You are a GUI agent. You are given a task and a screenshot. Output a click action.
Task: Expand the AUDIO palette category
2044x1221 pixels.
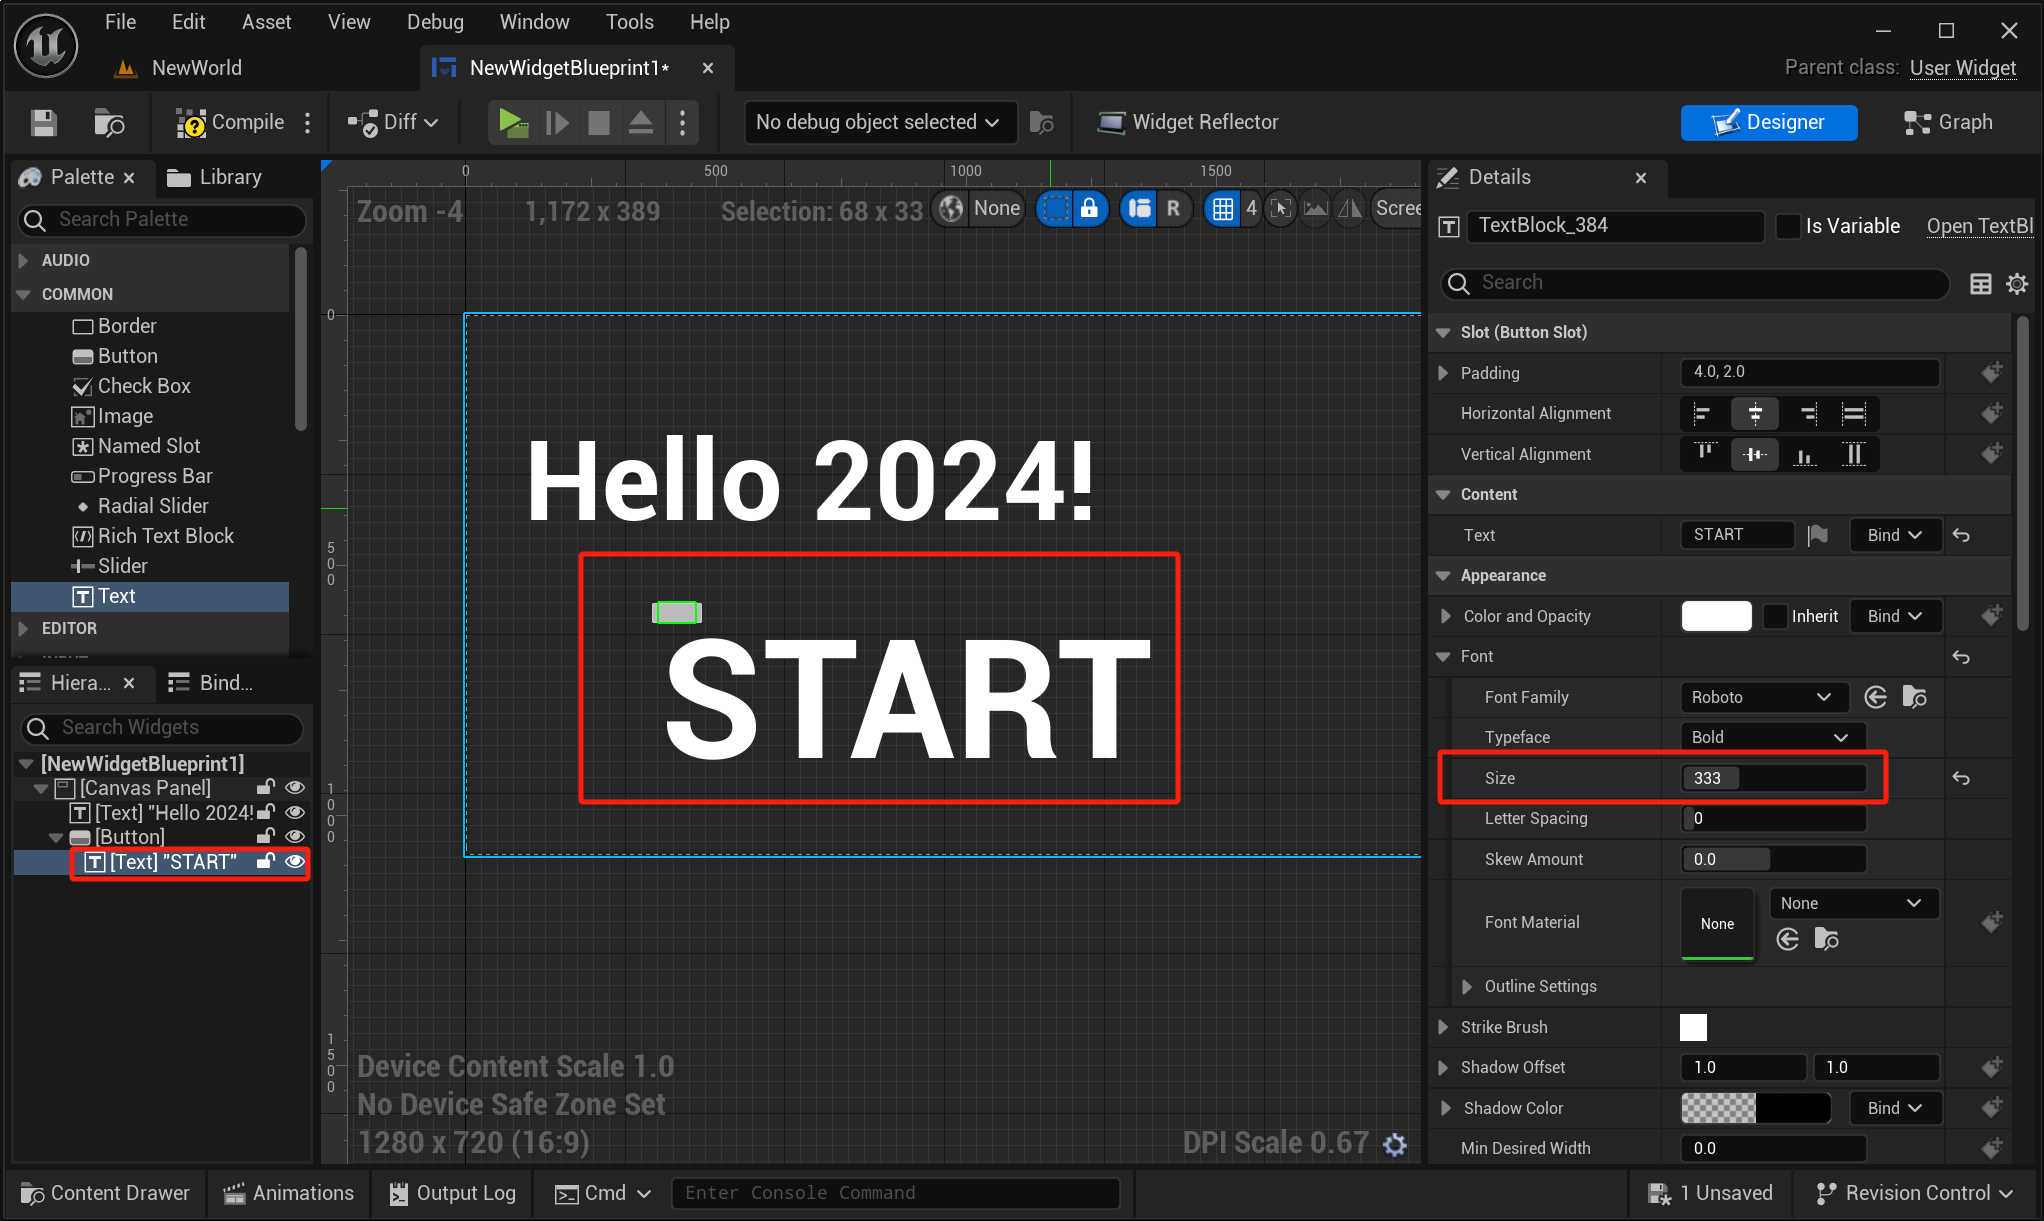coord(23,260)
